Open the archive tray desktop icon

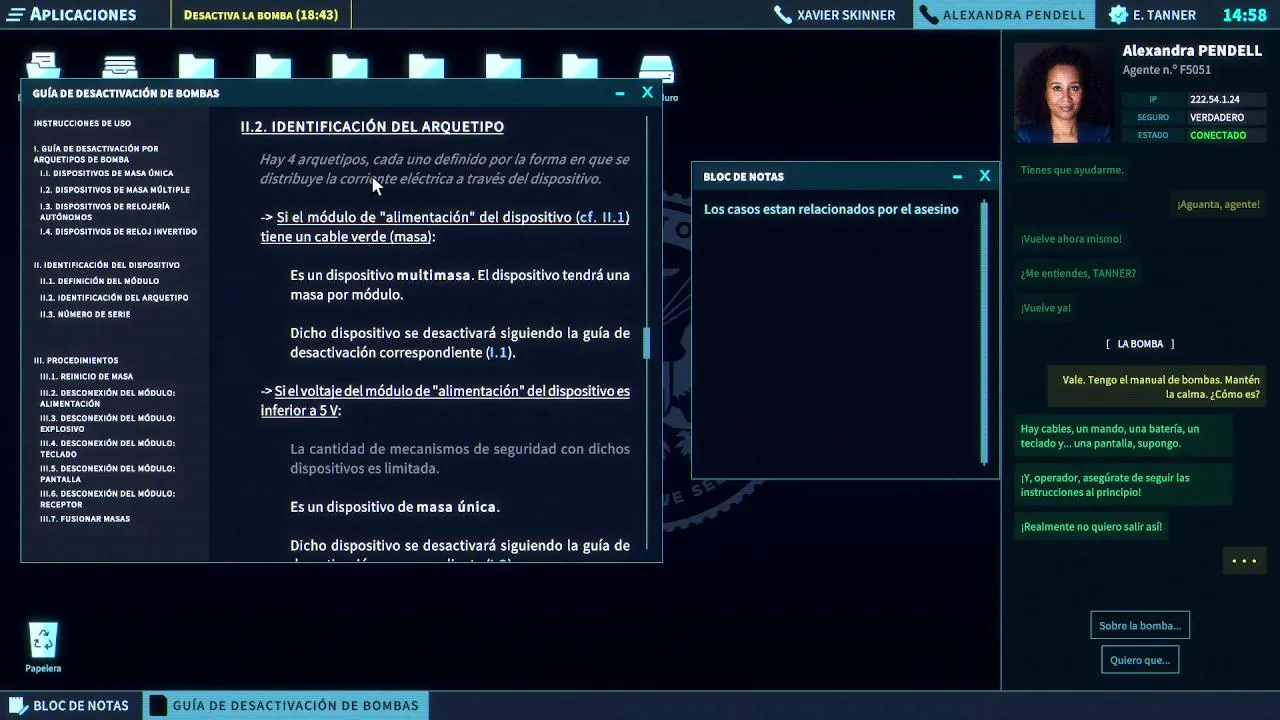click(120, 68)
